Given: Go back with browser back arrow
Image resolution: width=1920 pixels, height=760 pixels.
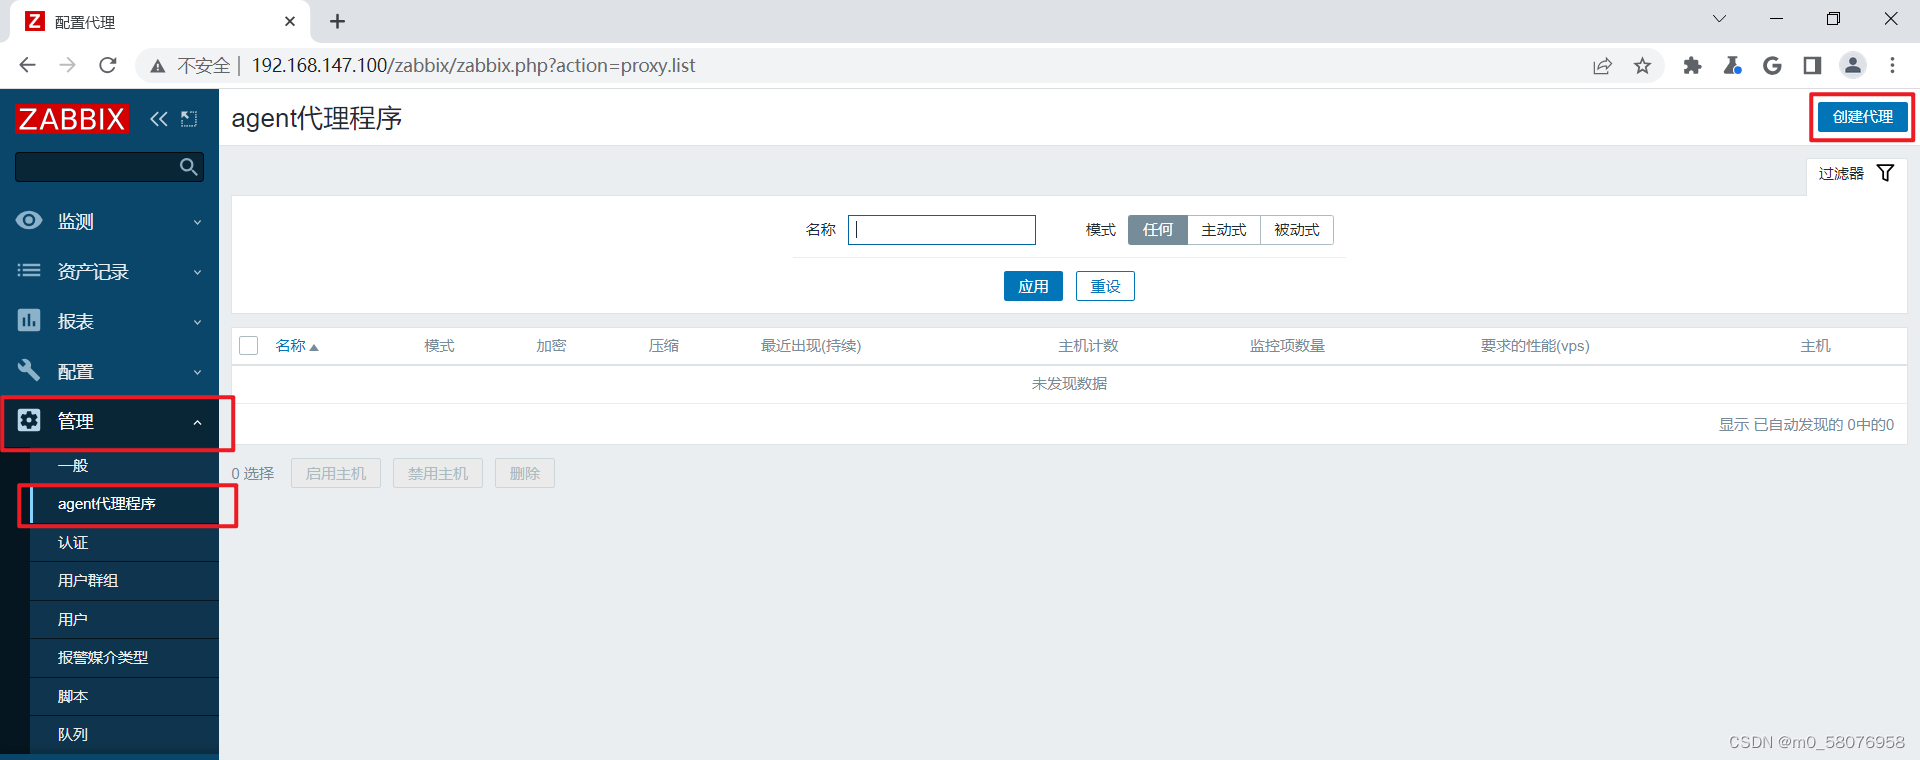Looking at the screenshot, I should click(27, 65).
